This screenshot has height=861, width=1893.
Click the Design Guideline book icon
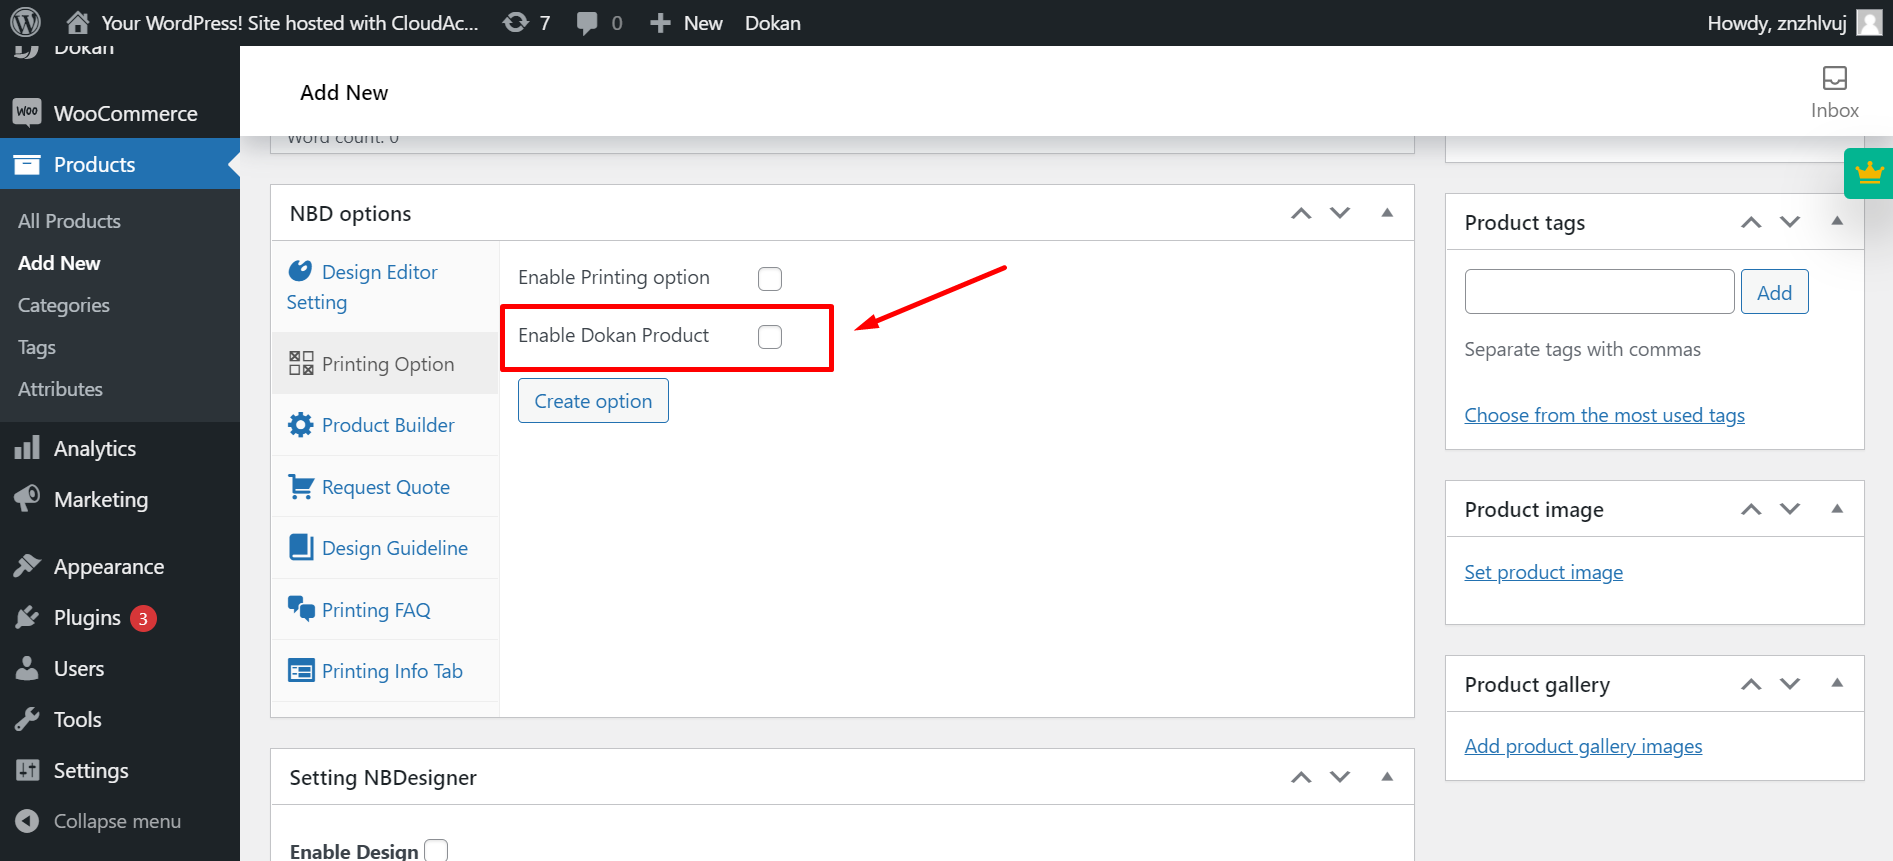pyautogui.click(x=300, y=547)
